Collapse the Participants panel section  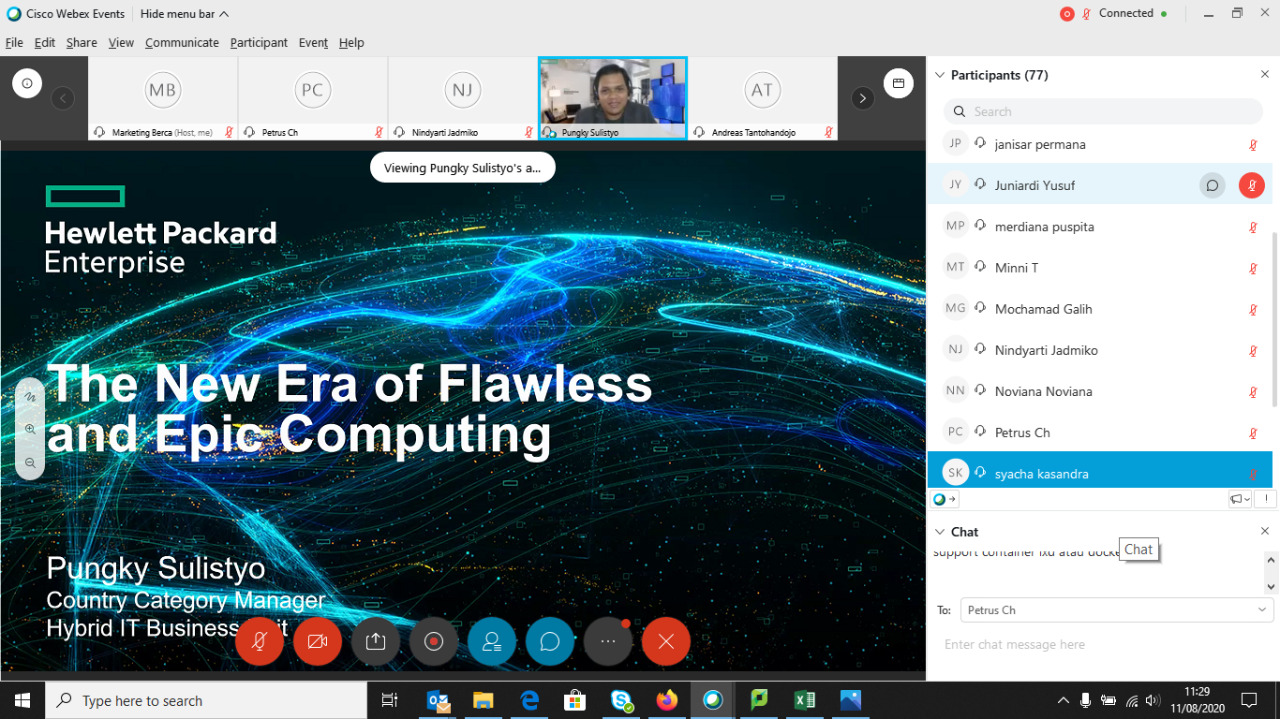click(x=939, y=75)
